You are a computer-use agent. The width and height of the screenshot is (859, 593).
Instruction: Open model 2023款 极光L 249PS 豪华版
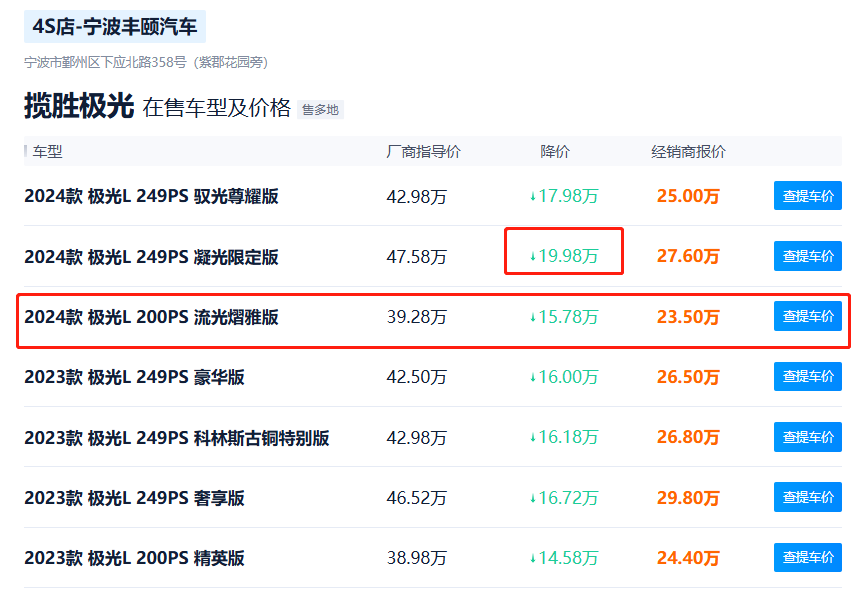(134, 377)
